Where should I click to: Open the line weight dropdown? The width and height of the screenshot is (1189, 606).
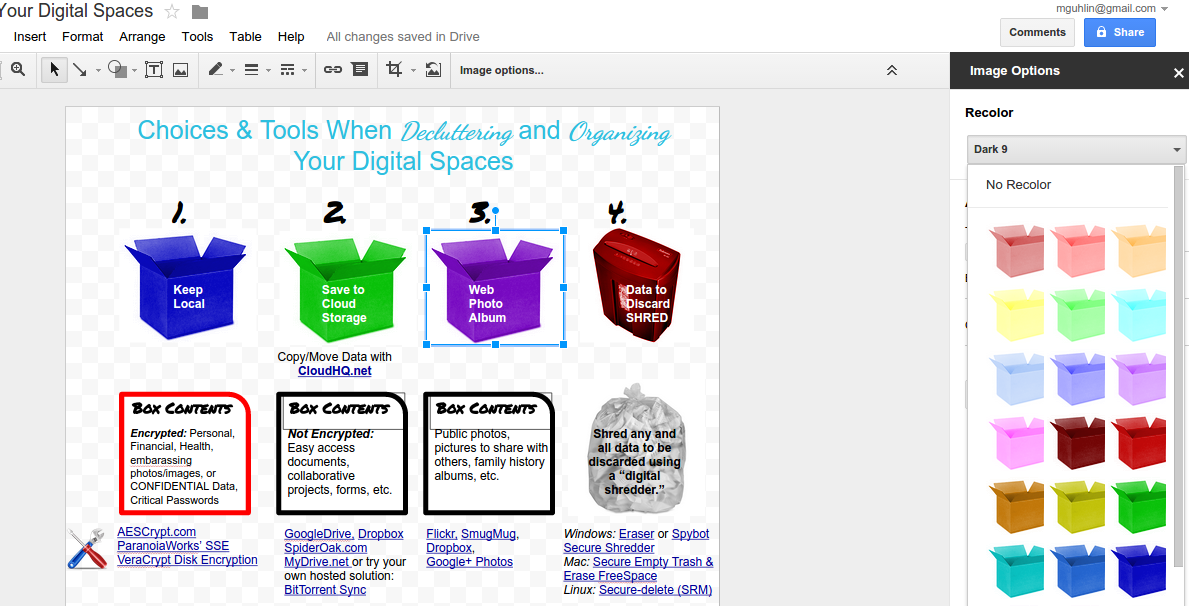pos(254,70)
